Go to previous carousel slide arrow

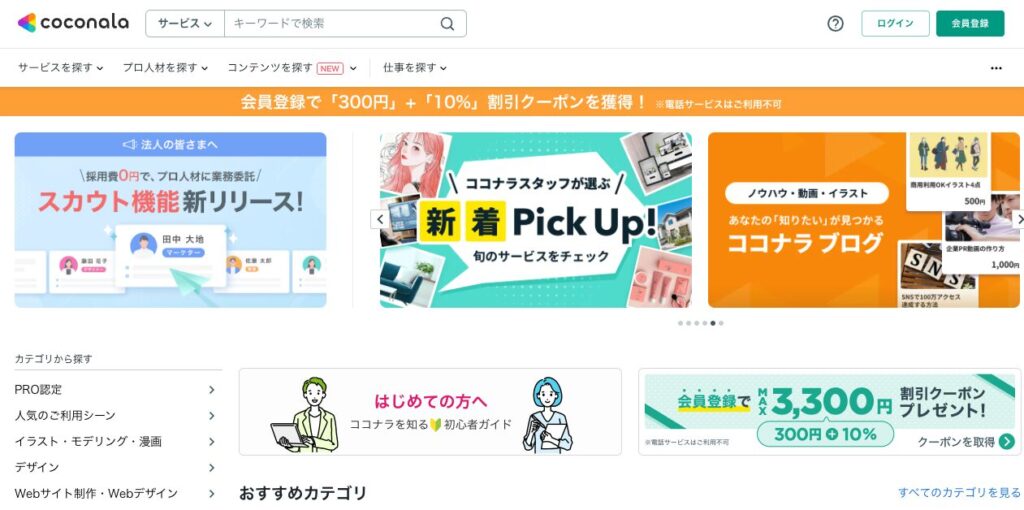[x=379, y=219]
